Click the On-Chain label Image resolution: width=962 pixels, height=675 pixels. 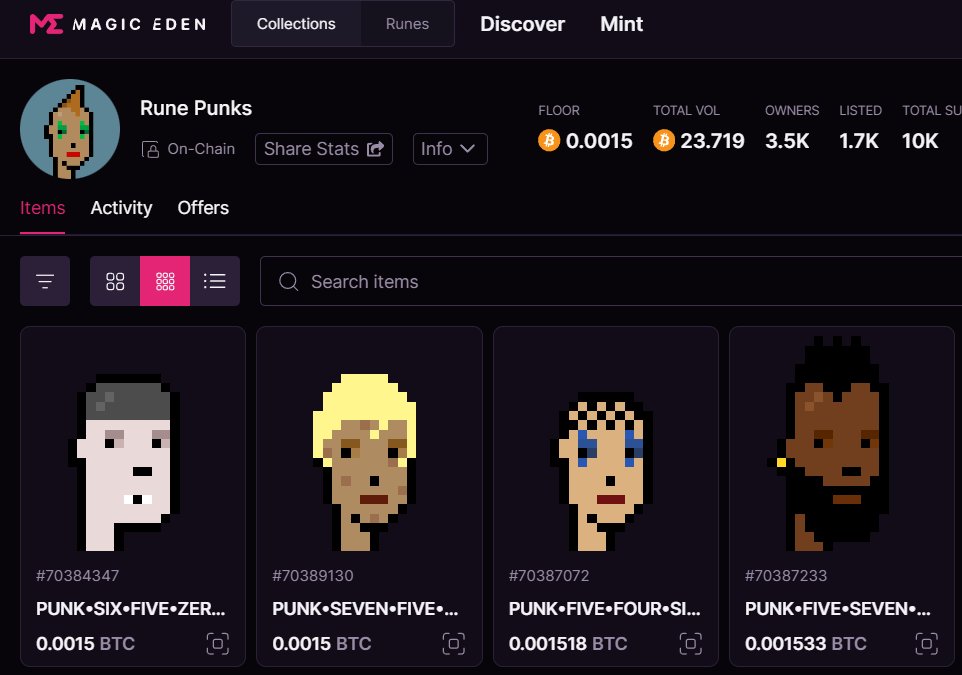click(201, 149)
